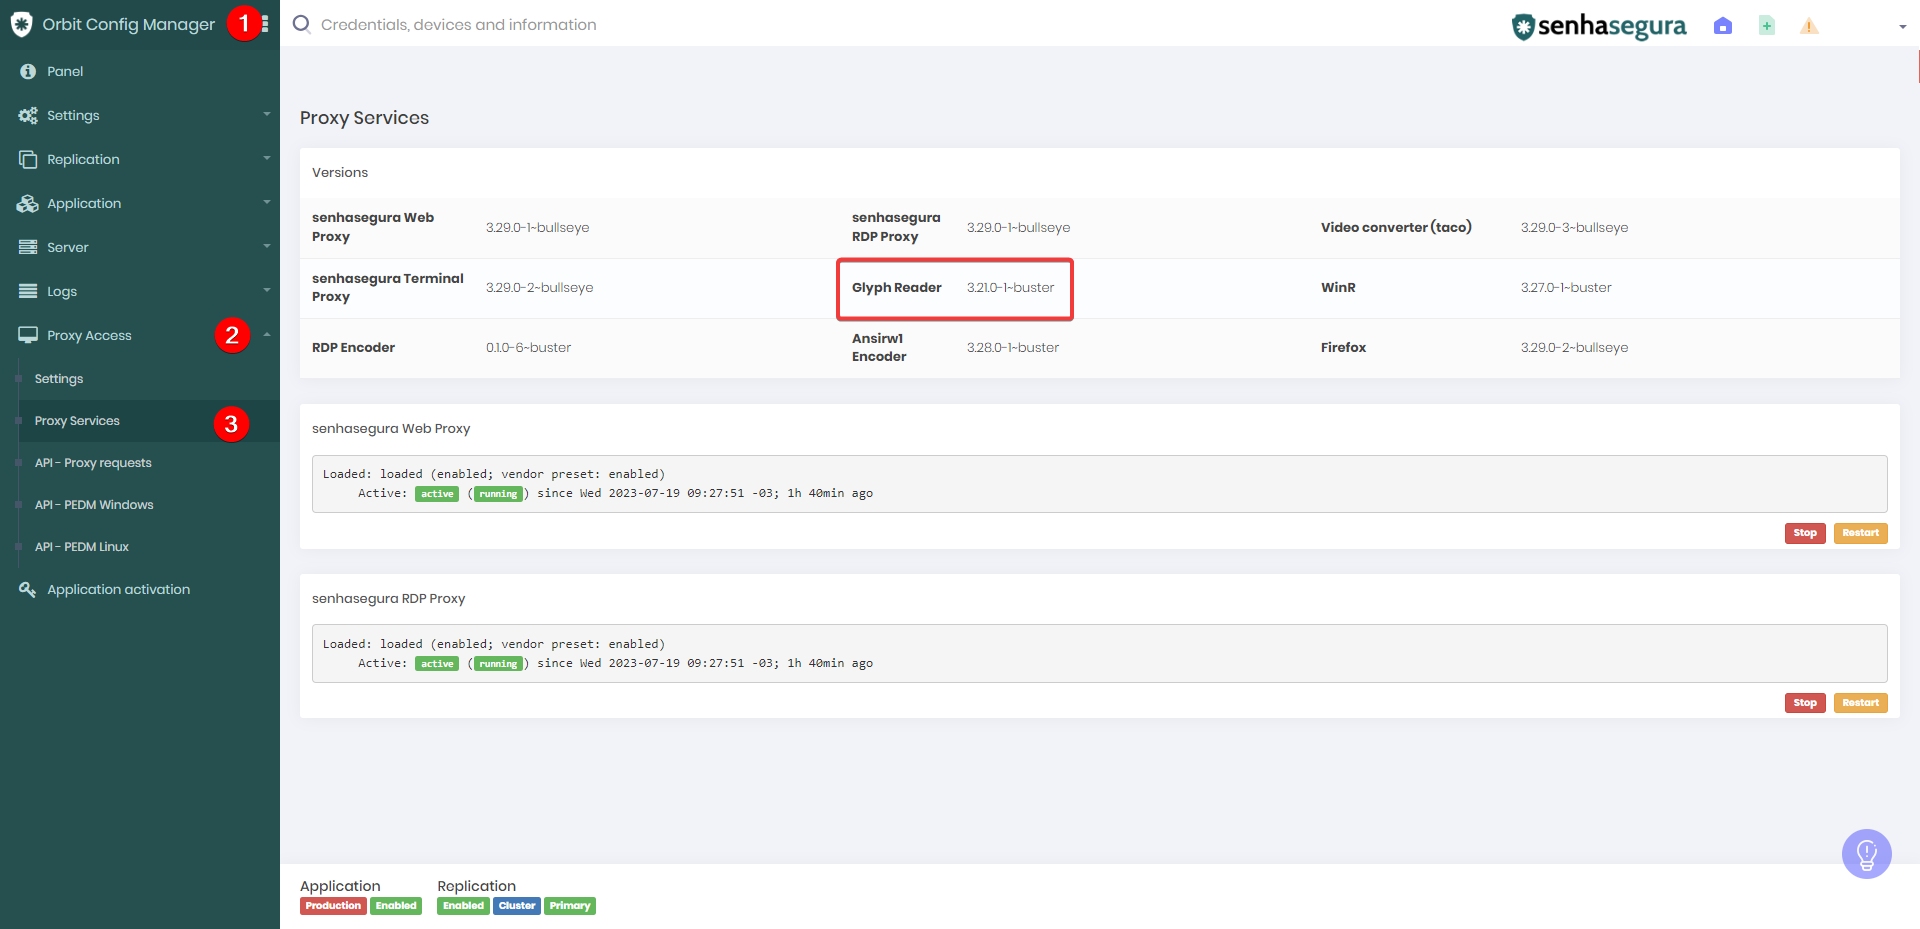Stop the senhasegura RDP Proxy service
1920x929 pixels.
pyautogui.click(x=1805, y=703)
